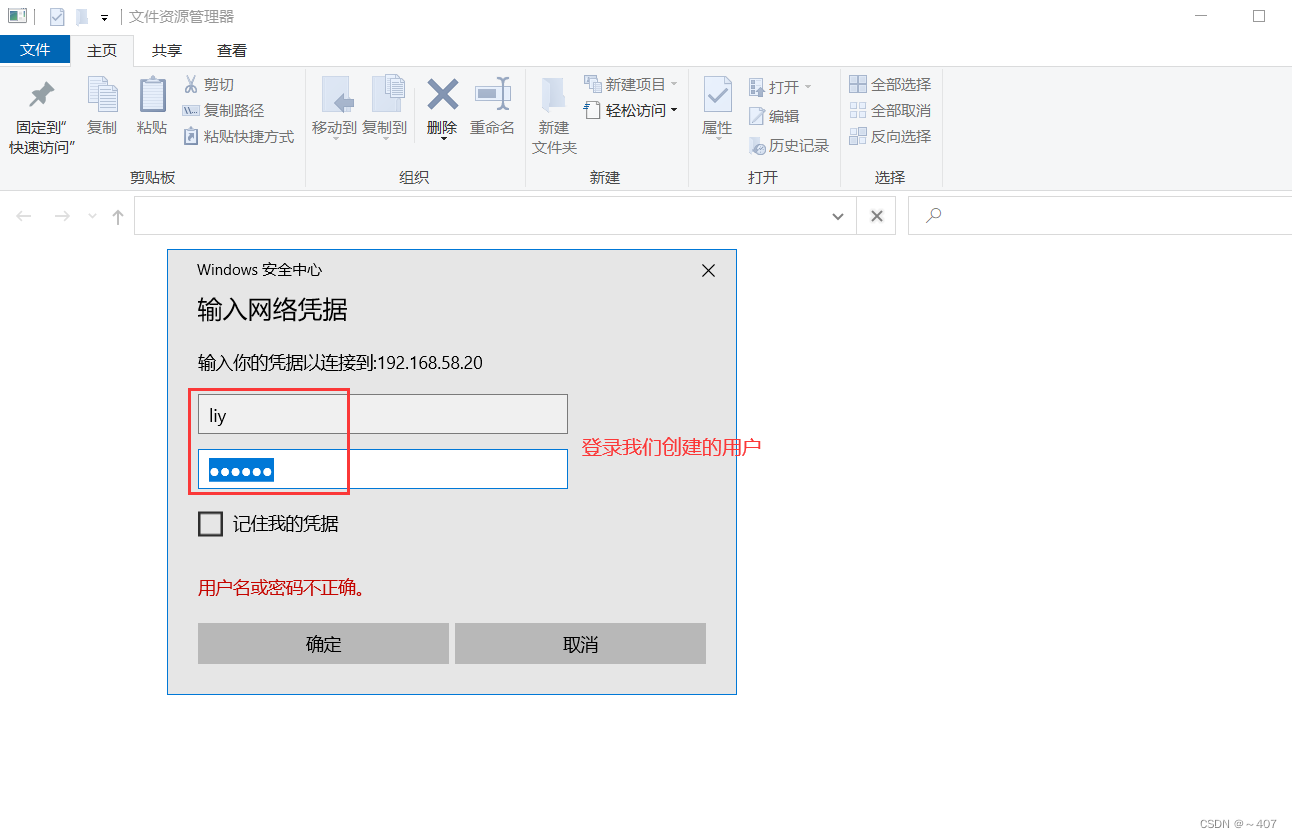The image size is (1292, 838).
Task: Click the username field containing liy
Action: [x=383, y=414]
